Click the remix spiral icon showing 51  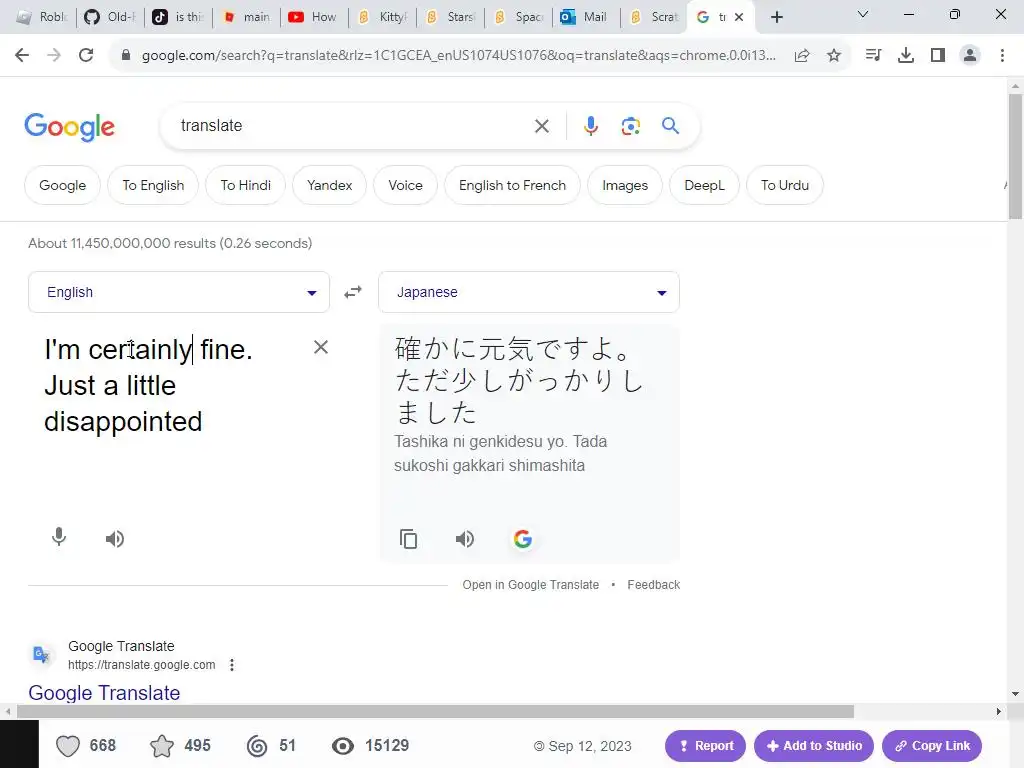point(257,746)
